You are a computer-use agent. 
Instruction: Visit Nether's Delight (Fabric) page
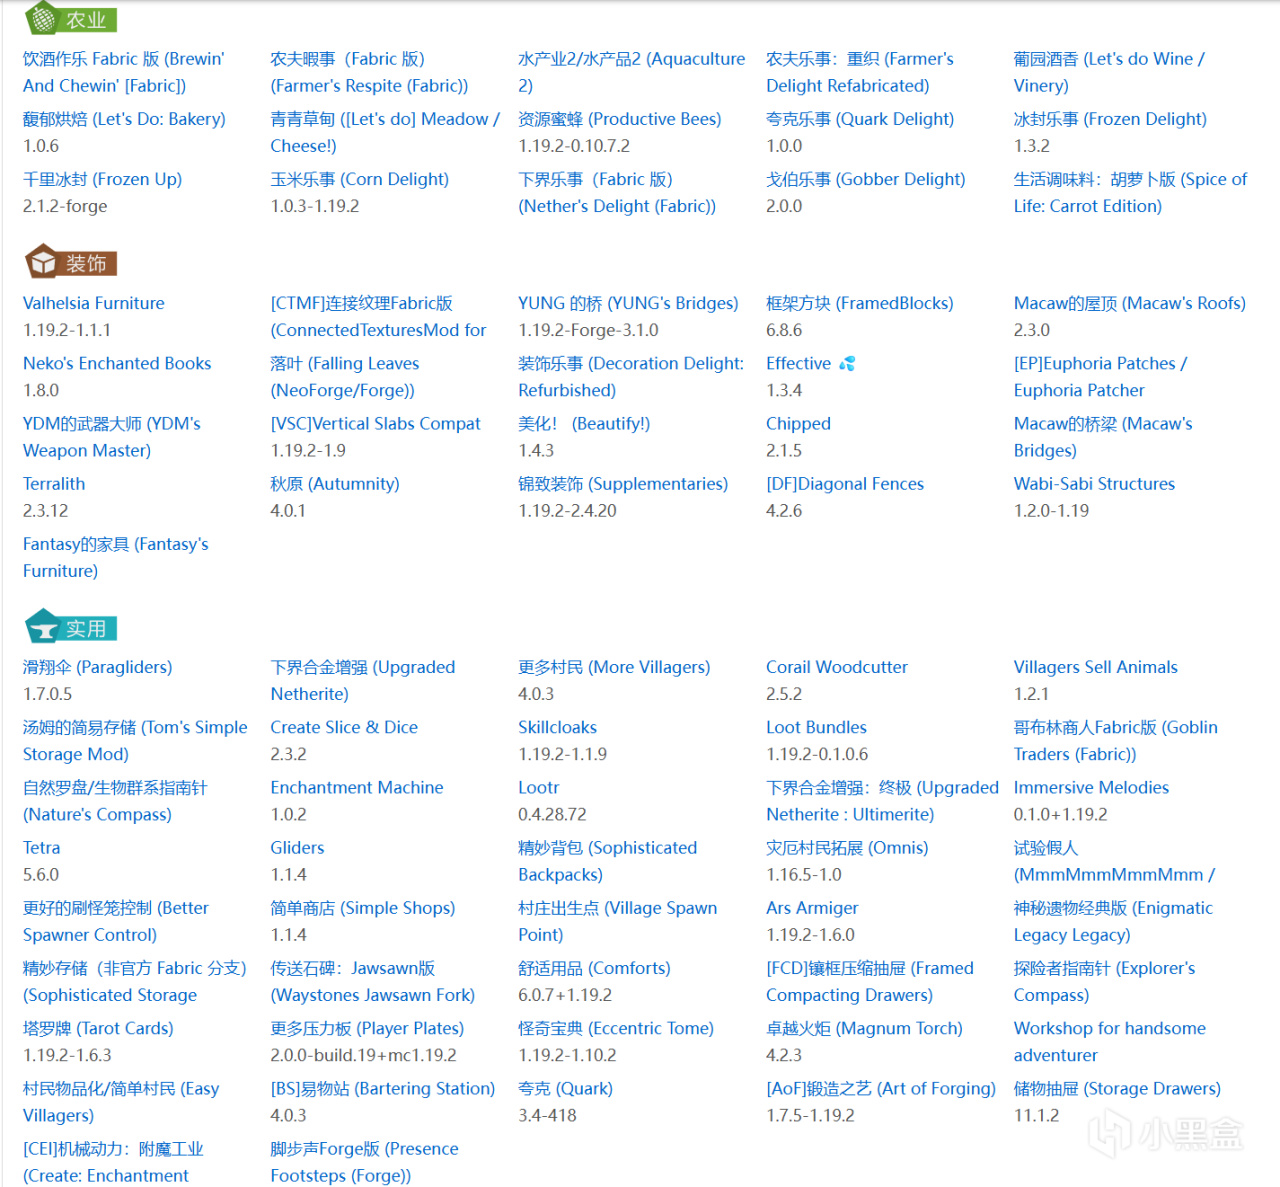[x=617, y=192]
